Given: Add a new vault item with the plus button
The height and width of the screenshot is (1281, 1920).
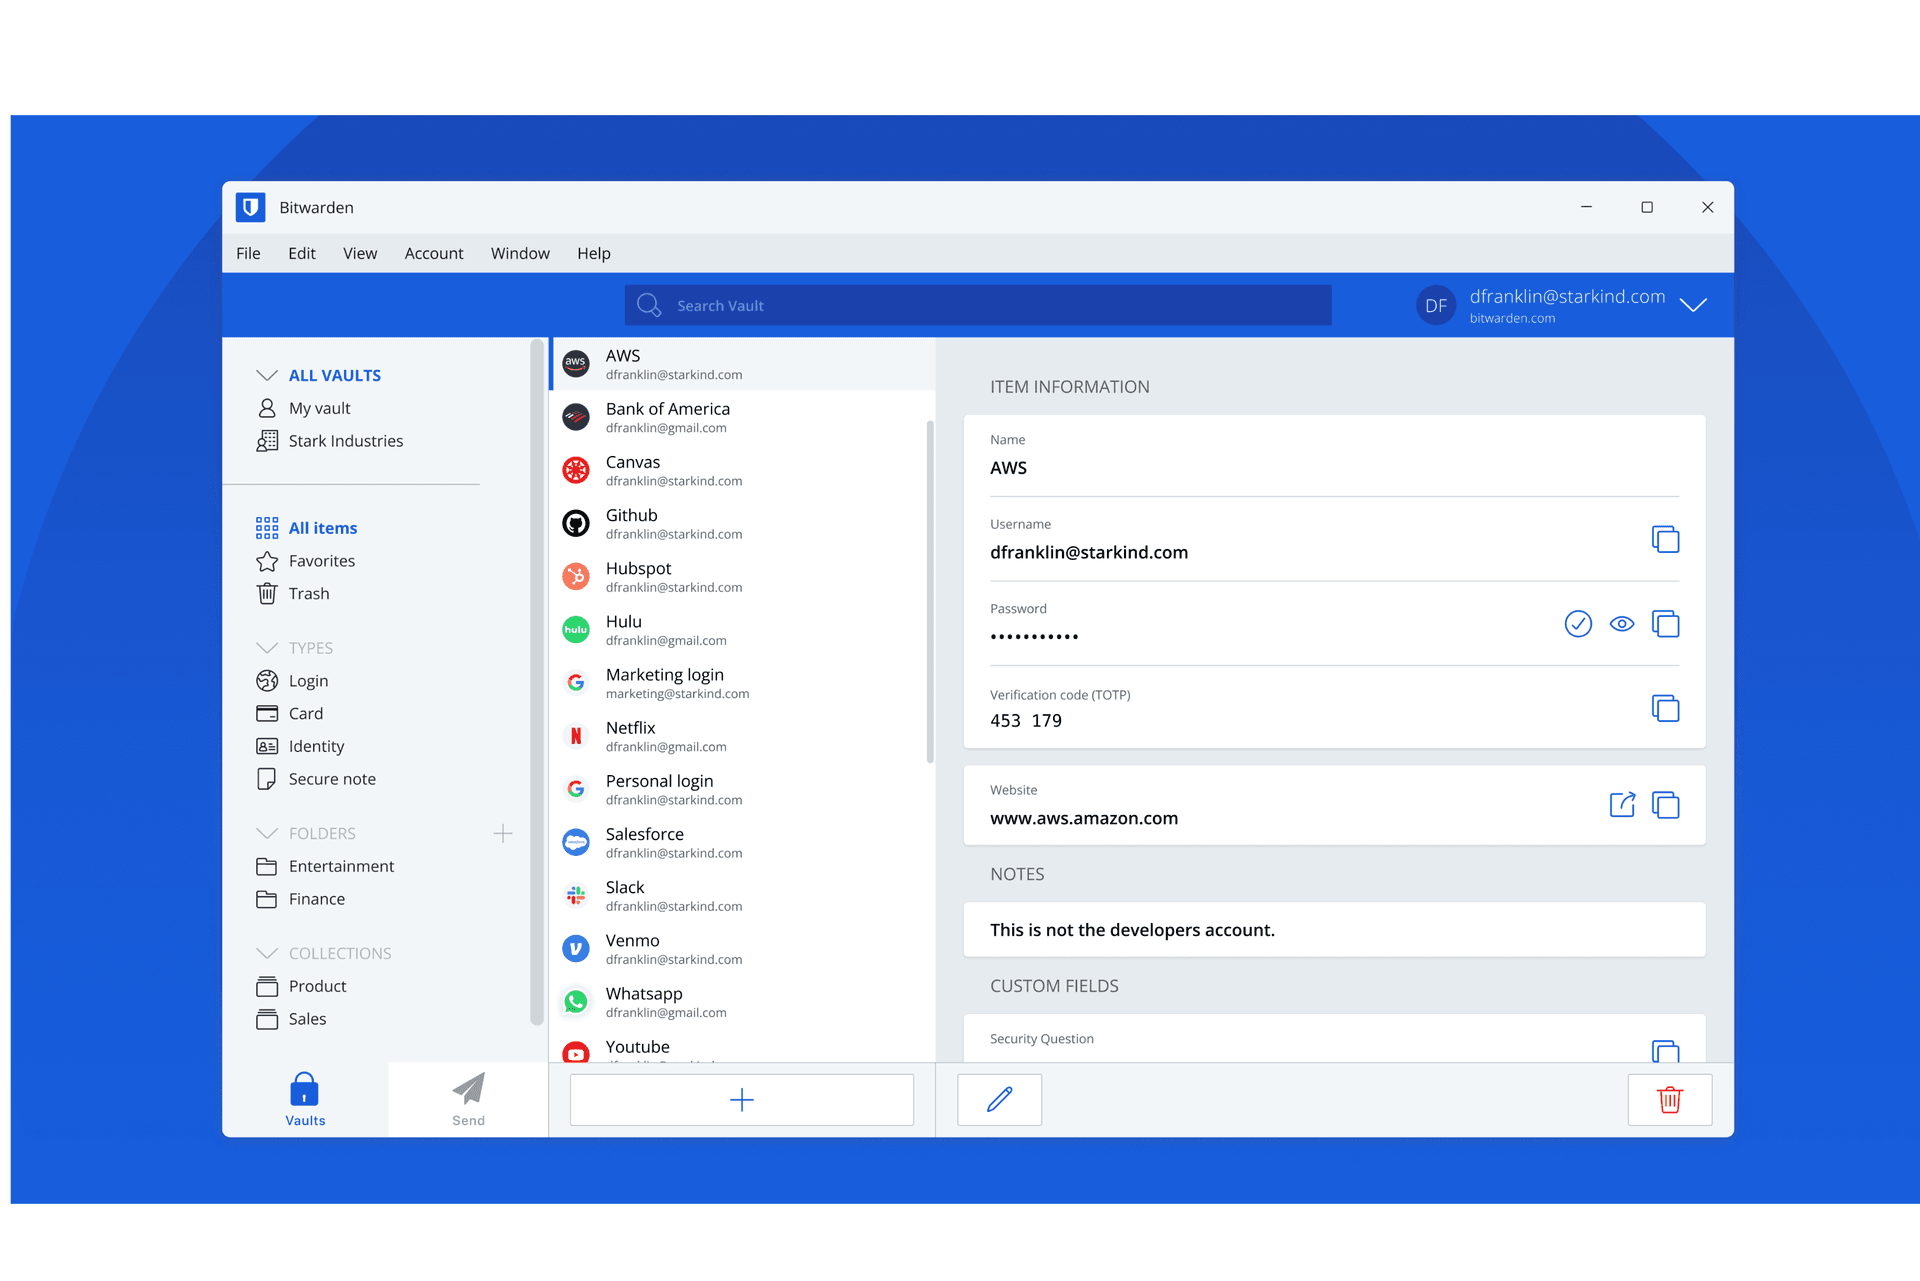Looking at the screenshot, I should pos(741,1100).
